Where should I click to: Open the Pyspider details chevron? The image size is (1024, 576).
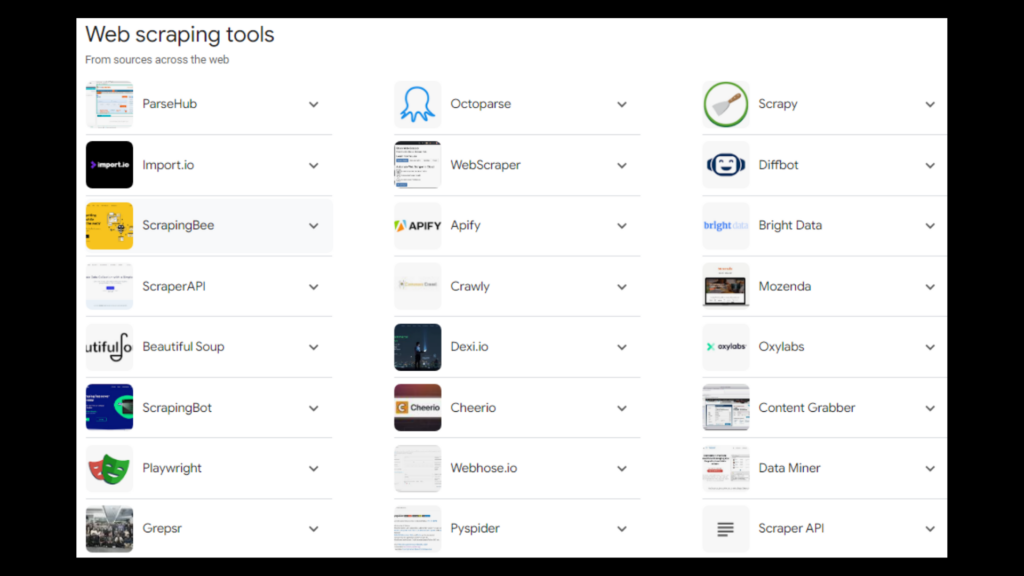point(622,528)
